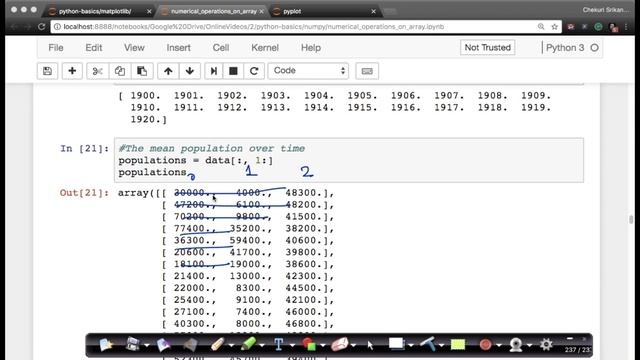Click the wiper clear annotations tool
Screen dimensions: 640x360
427,344
